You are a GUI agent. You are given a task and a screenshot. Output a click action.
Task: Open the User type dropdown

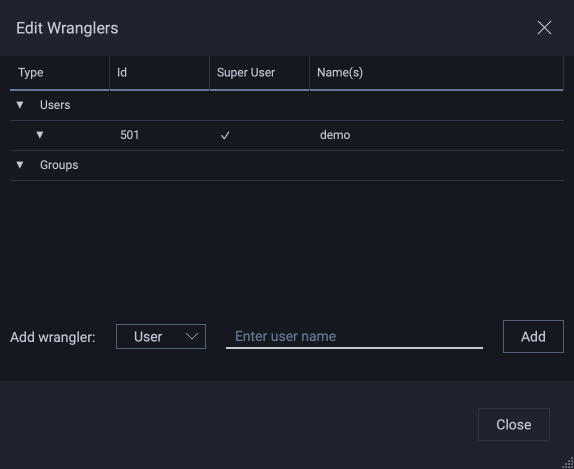(x=161, y=336)
